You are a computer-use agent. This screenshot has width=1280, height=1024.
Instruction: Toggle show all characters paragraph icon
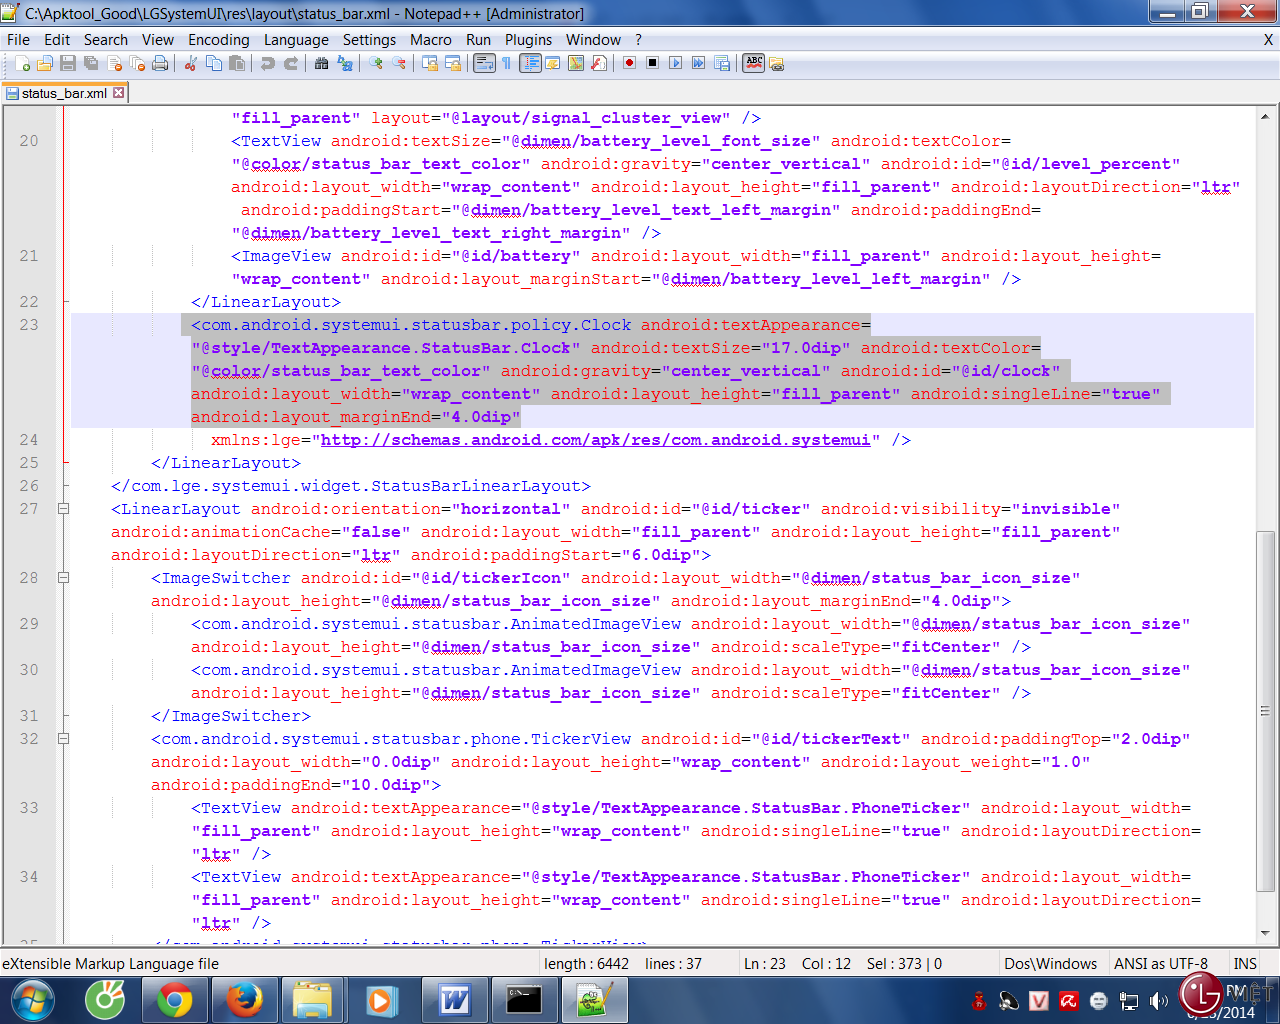pos(506,63)
